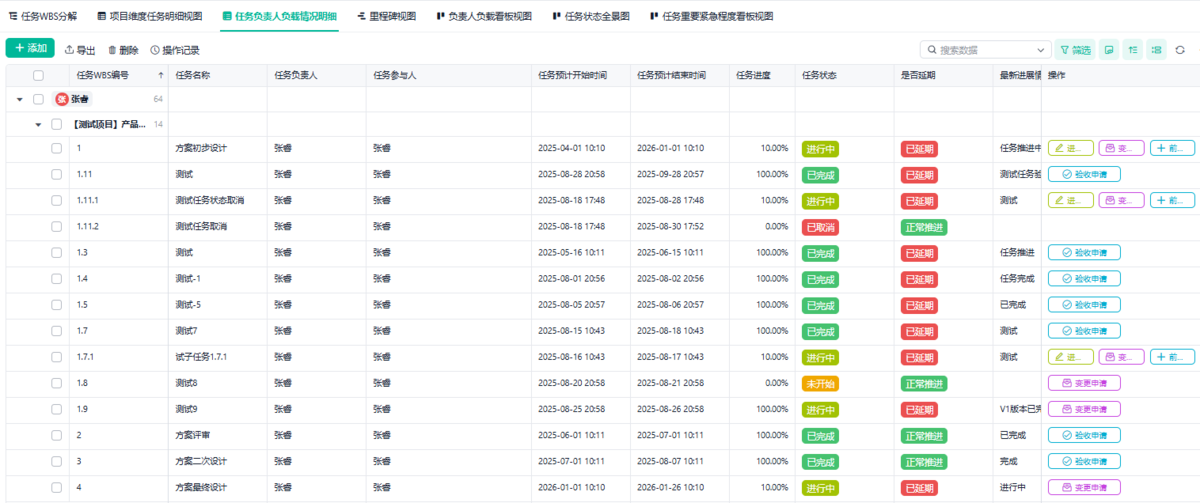Click the task name 方案最终设计
1200x503 pixels.
click(x=201, y=487)
